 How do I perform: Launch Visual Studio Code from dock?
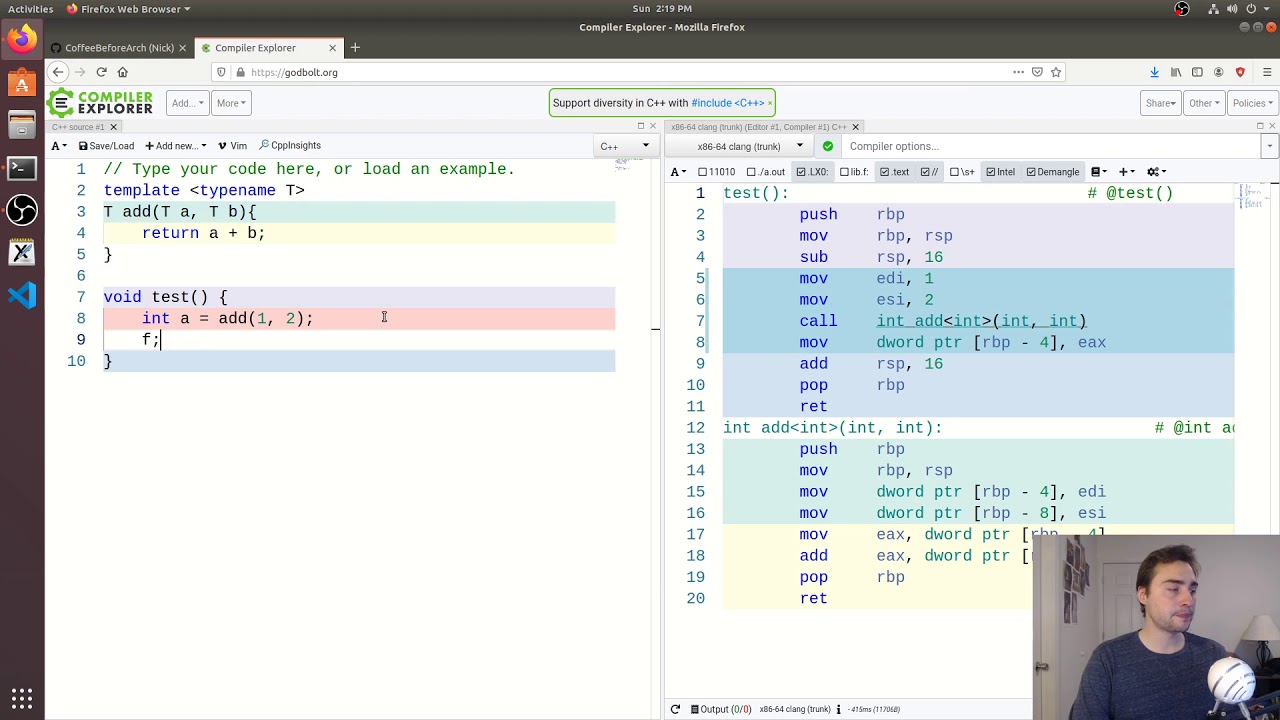[x=22, y=295]
